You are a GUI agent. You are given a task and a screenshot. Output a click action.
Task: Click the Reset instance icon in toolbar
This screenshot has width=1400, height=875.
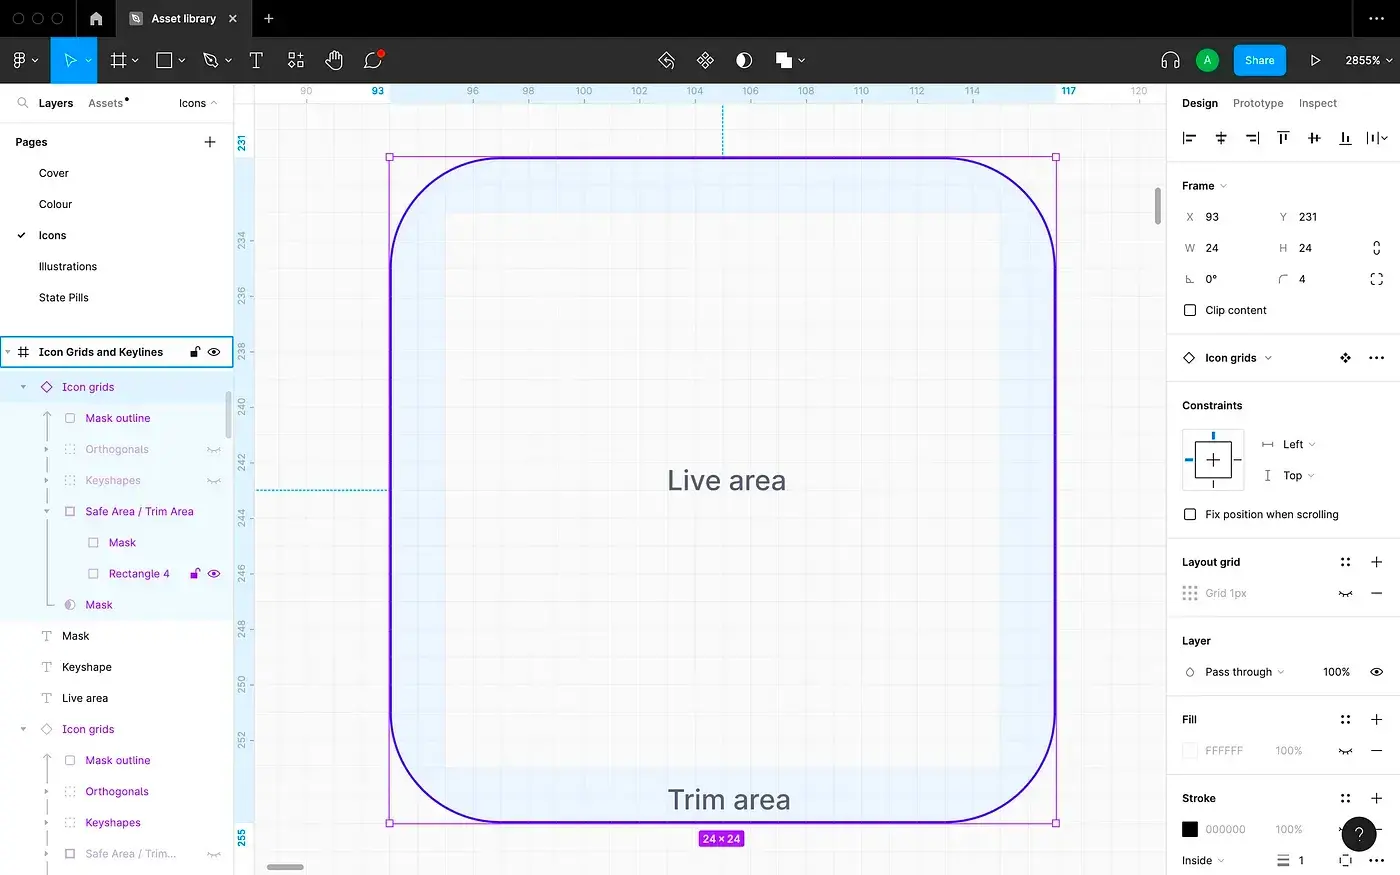click(x=666, y=60)
